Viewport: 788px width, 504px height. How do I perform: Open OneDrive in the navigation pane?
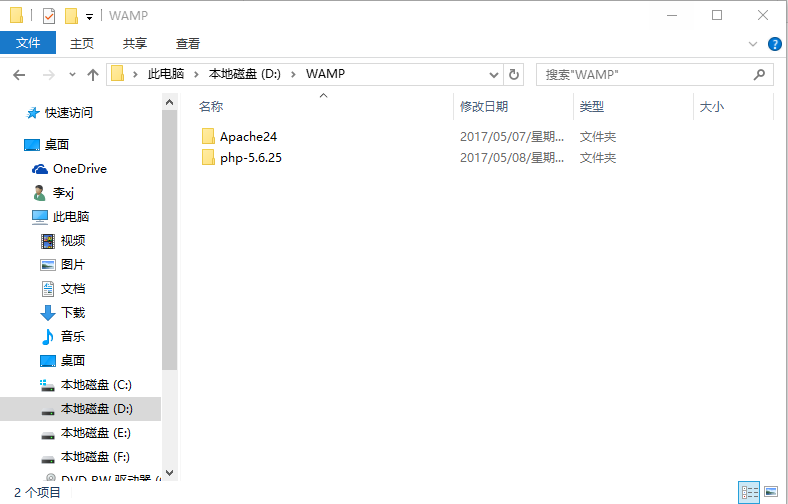(80, 169)
